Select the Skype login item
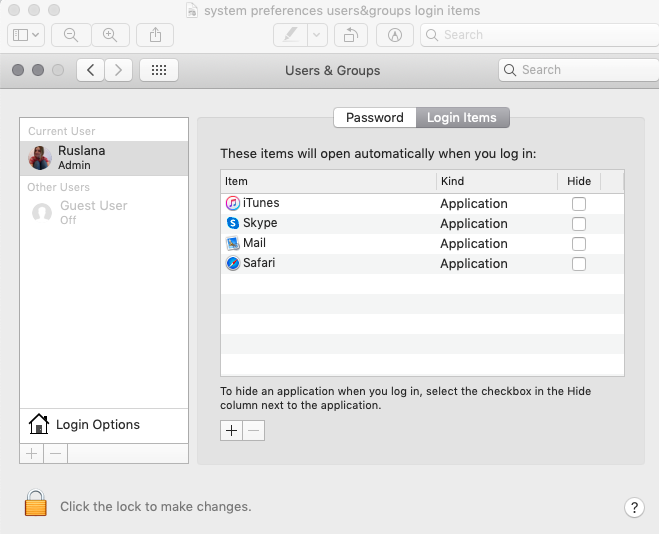Viewport: 659px width, 534px height. (x=422, y=224)
